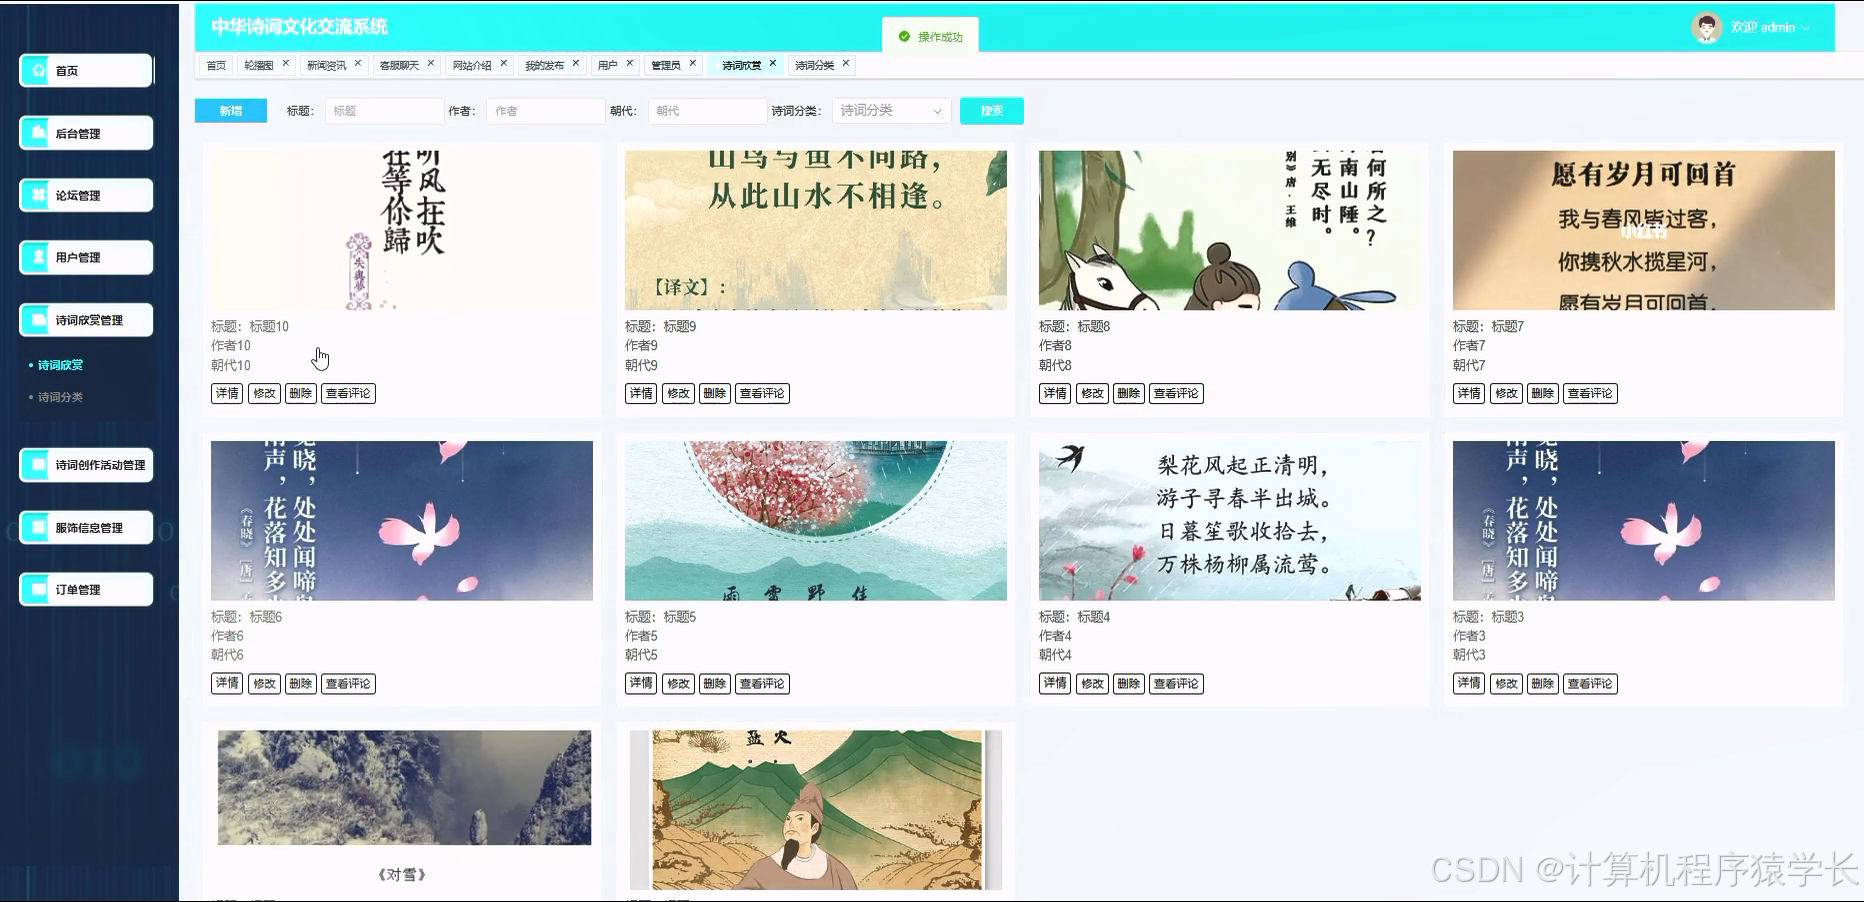Click the 订单管理 icon

(x=37, y=589)
